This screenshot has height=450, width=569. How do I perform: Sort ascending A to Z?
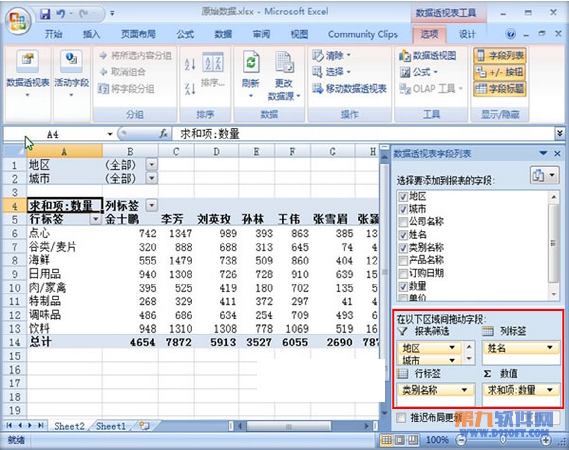click(x=190, y=64)
